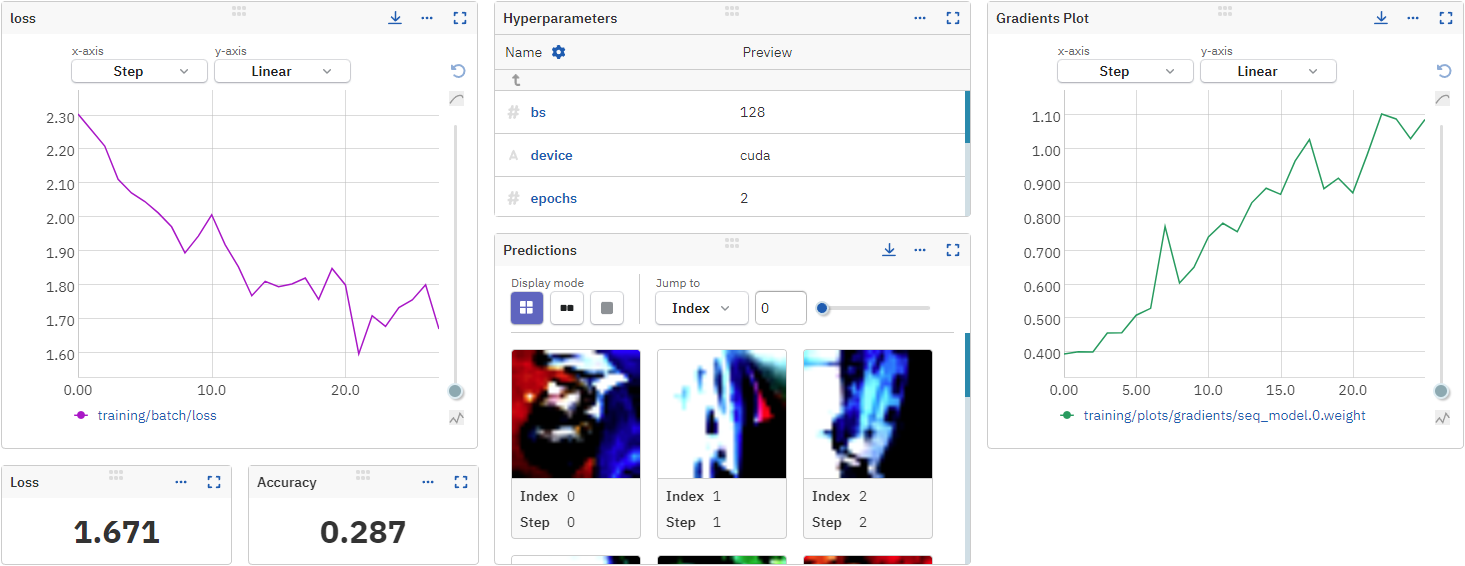Expand Loss value widget to fullscreen
Screen dimensions: 1465x566
pos(214,482)
